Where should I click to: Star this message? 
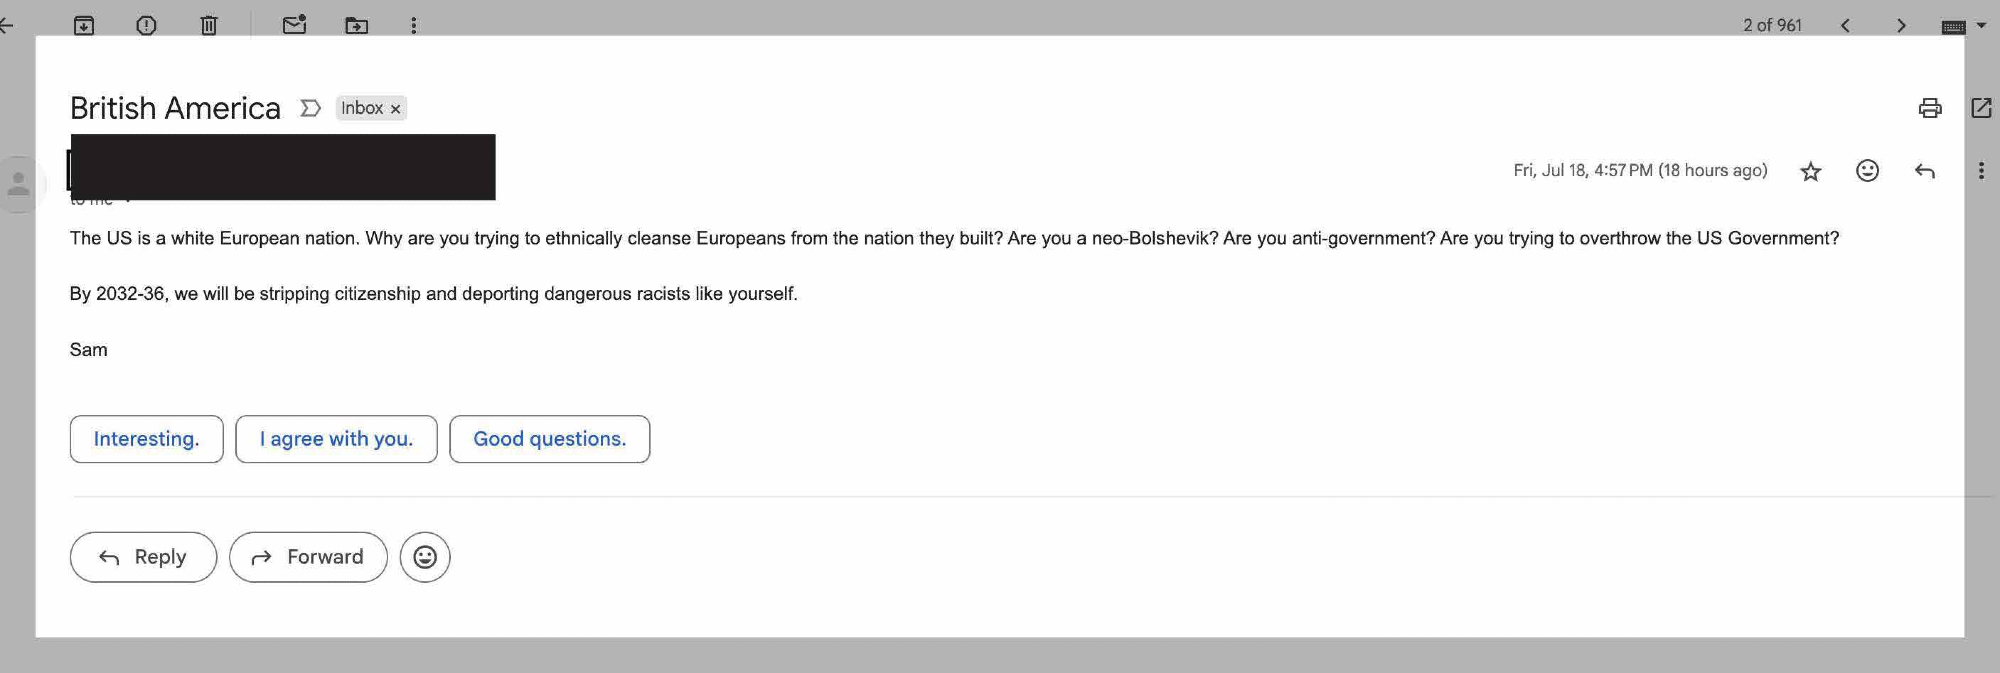(1810, 172)
